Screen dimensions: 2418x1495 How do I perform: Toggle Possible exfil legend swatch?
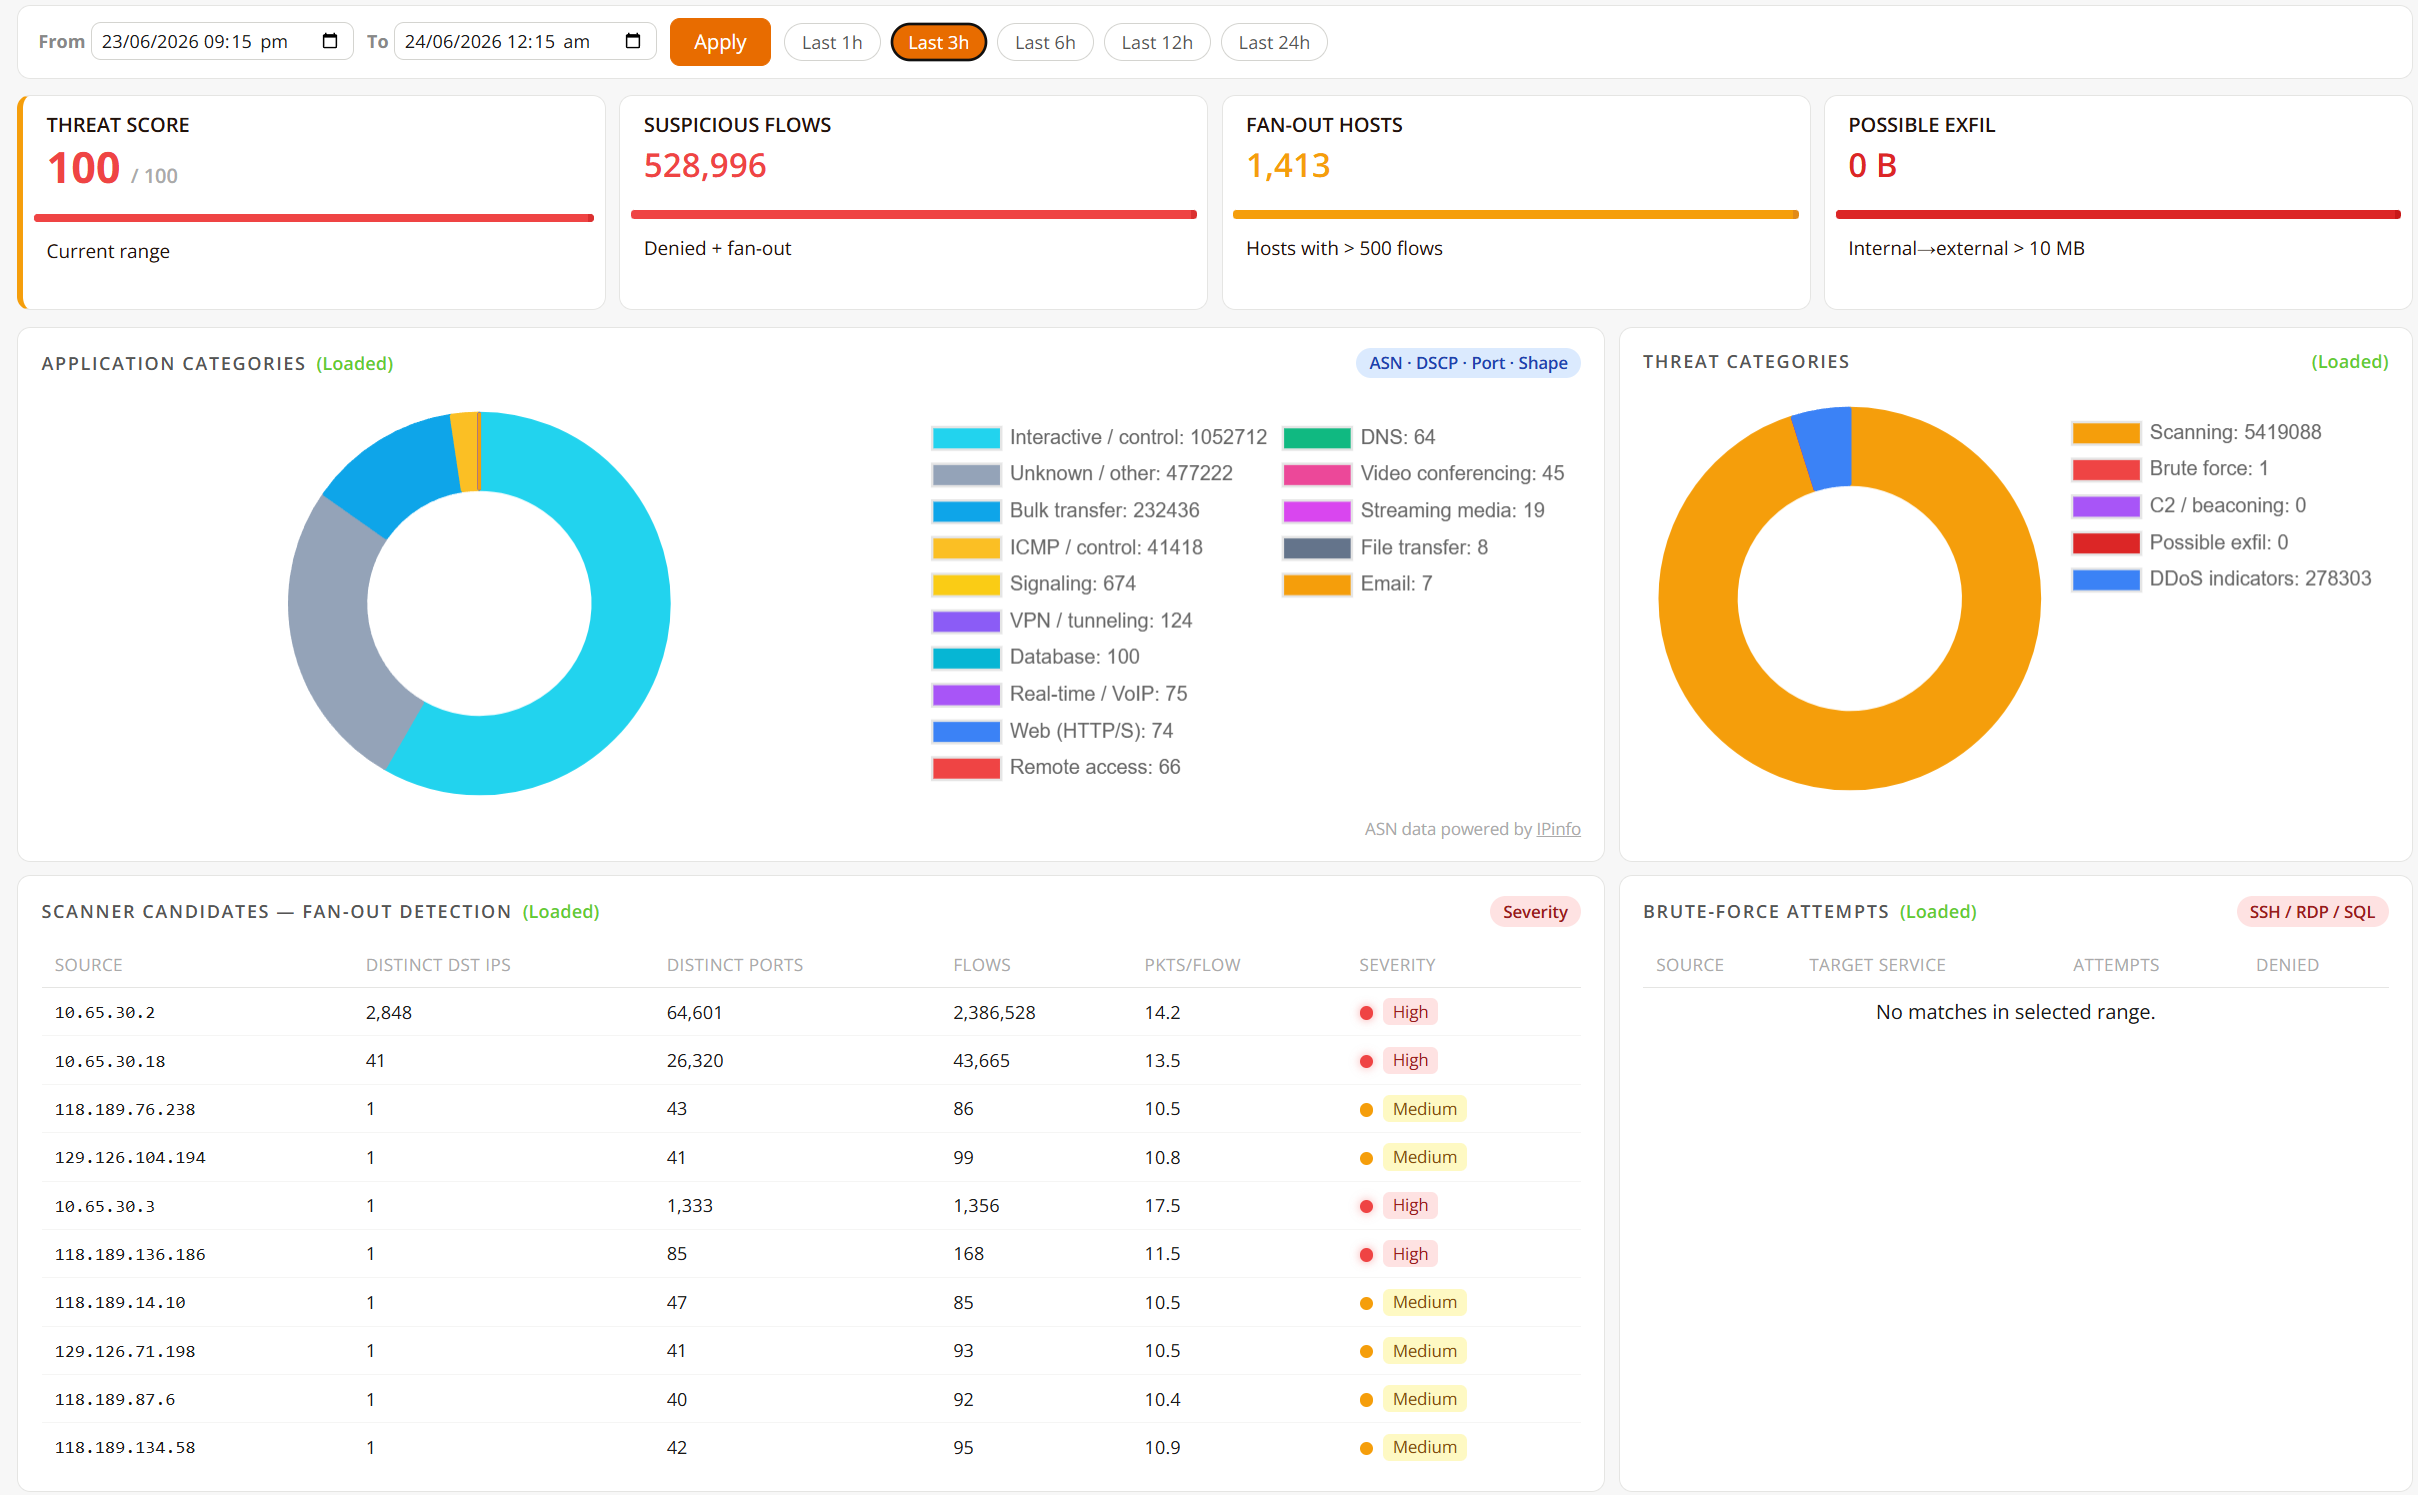click(x=2106, y=543)
